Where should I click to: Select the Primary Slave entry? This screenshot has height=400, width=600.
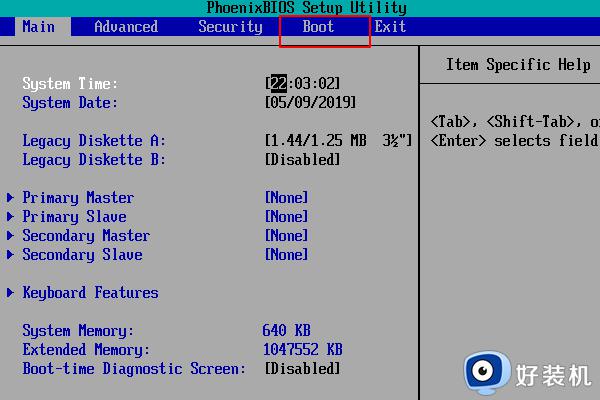[74, 217]
